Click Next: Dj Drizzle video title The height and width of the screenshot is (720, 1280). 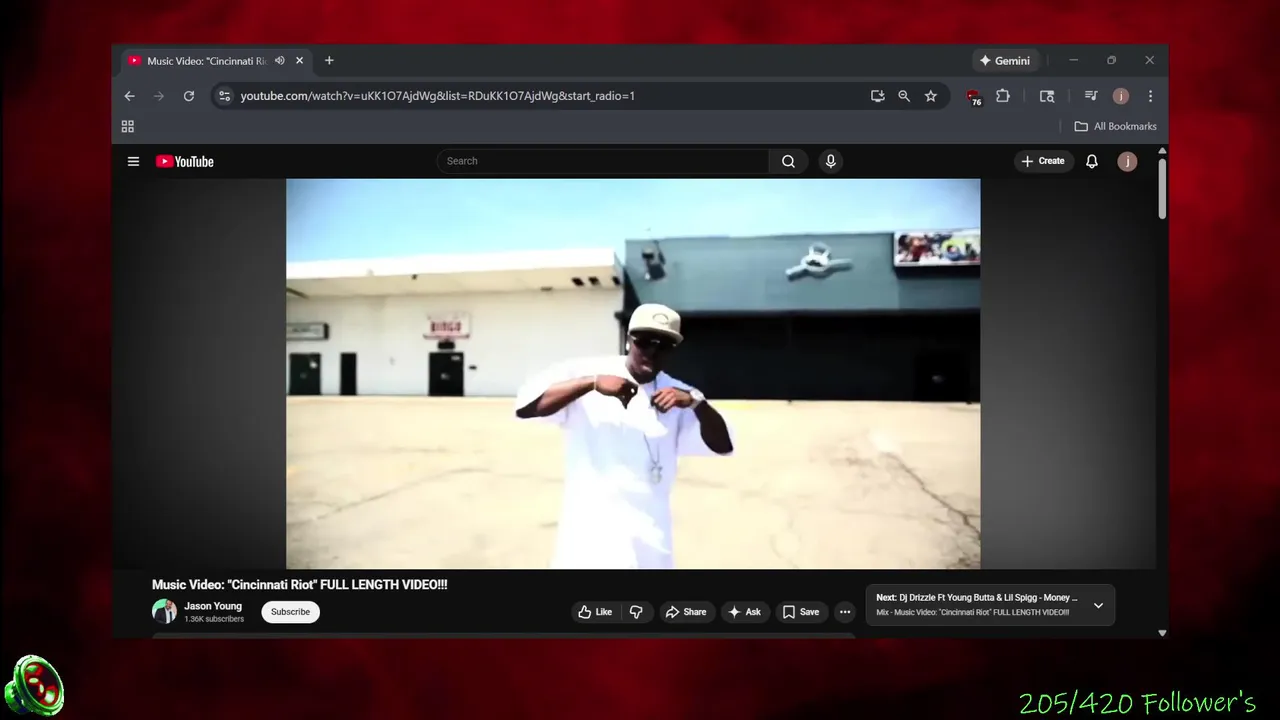click(x=977, y=598)
